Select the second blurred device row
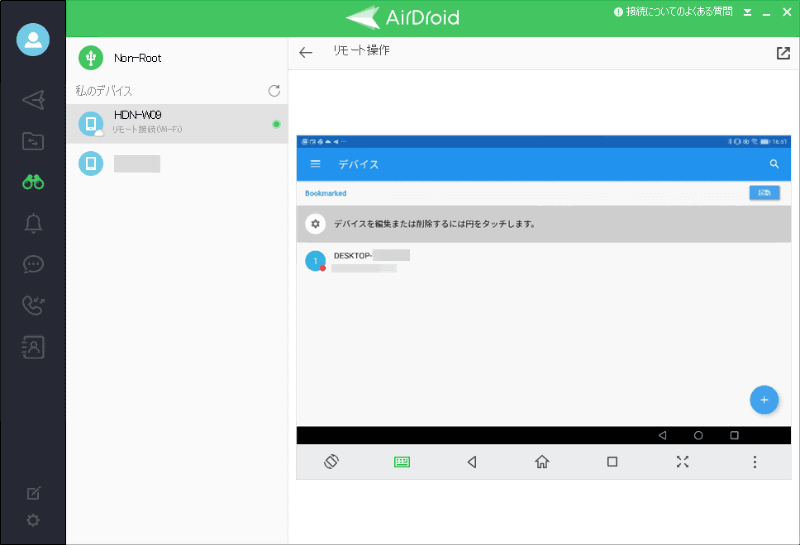Image resolution: width=800 pixels, height=545 pixels. [x=177, y=163]
